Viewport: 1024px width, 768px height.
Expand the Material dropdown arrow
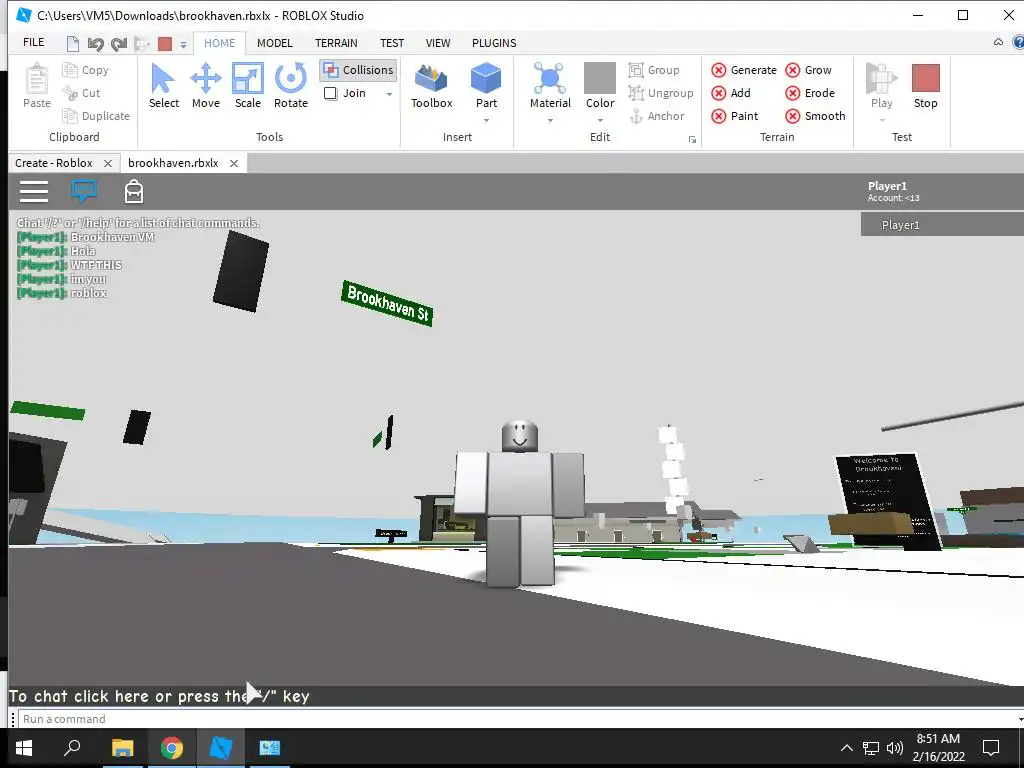click(x=550, y=121)
